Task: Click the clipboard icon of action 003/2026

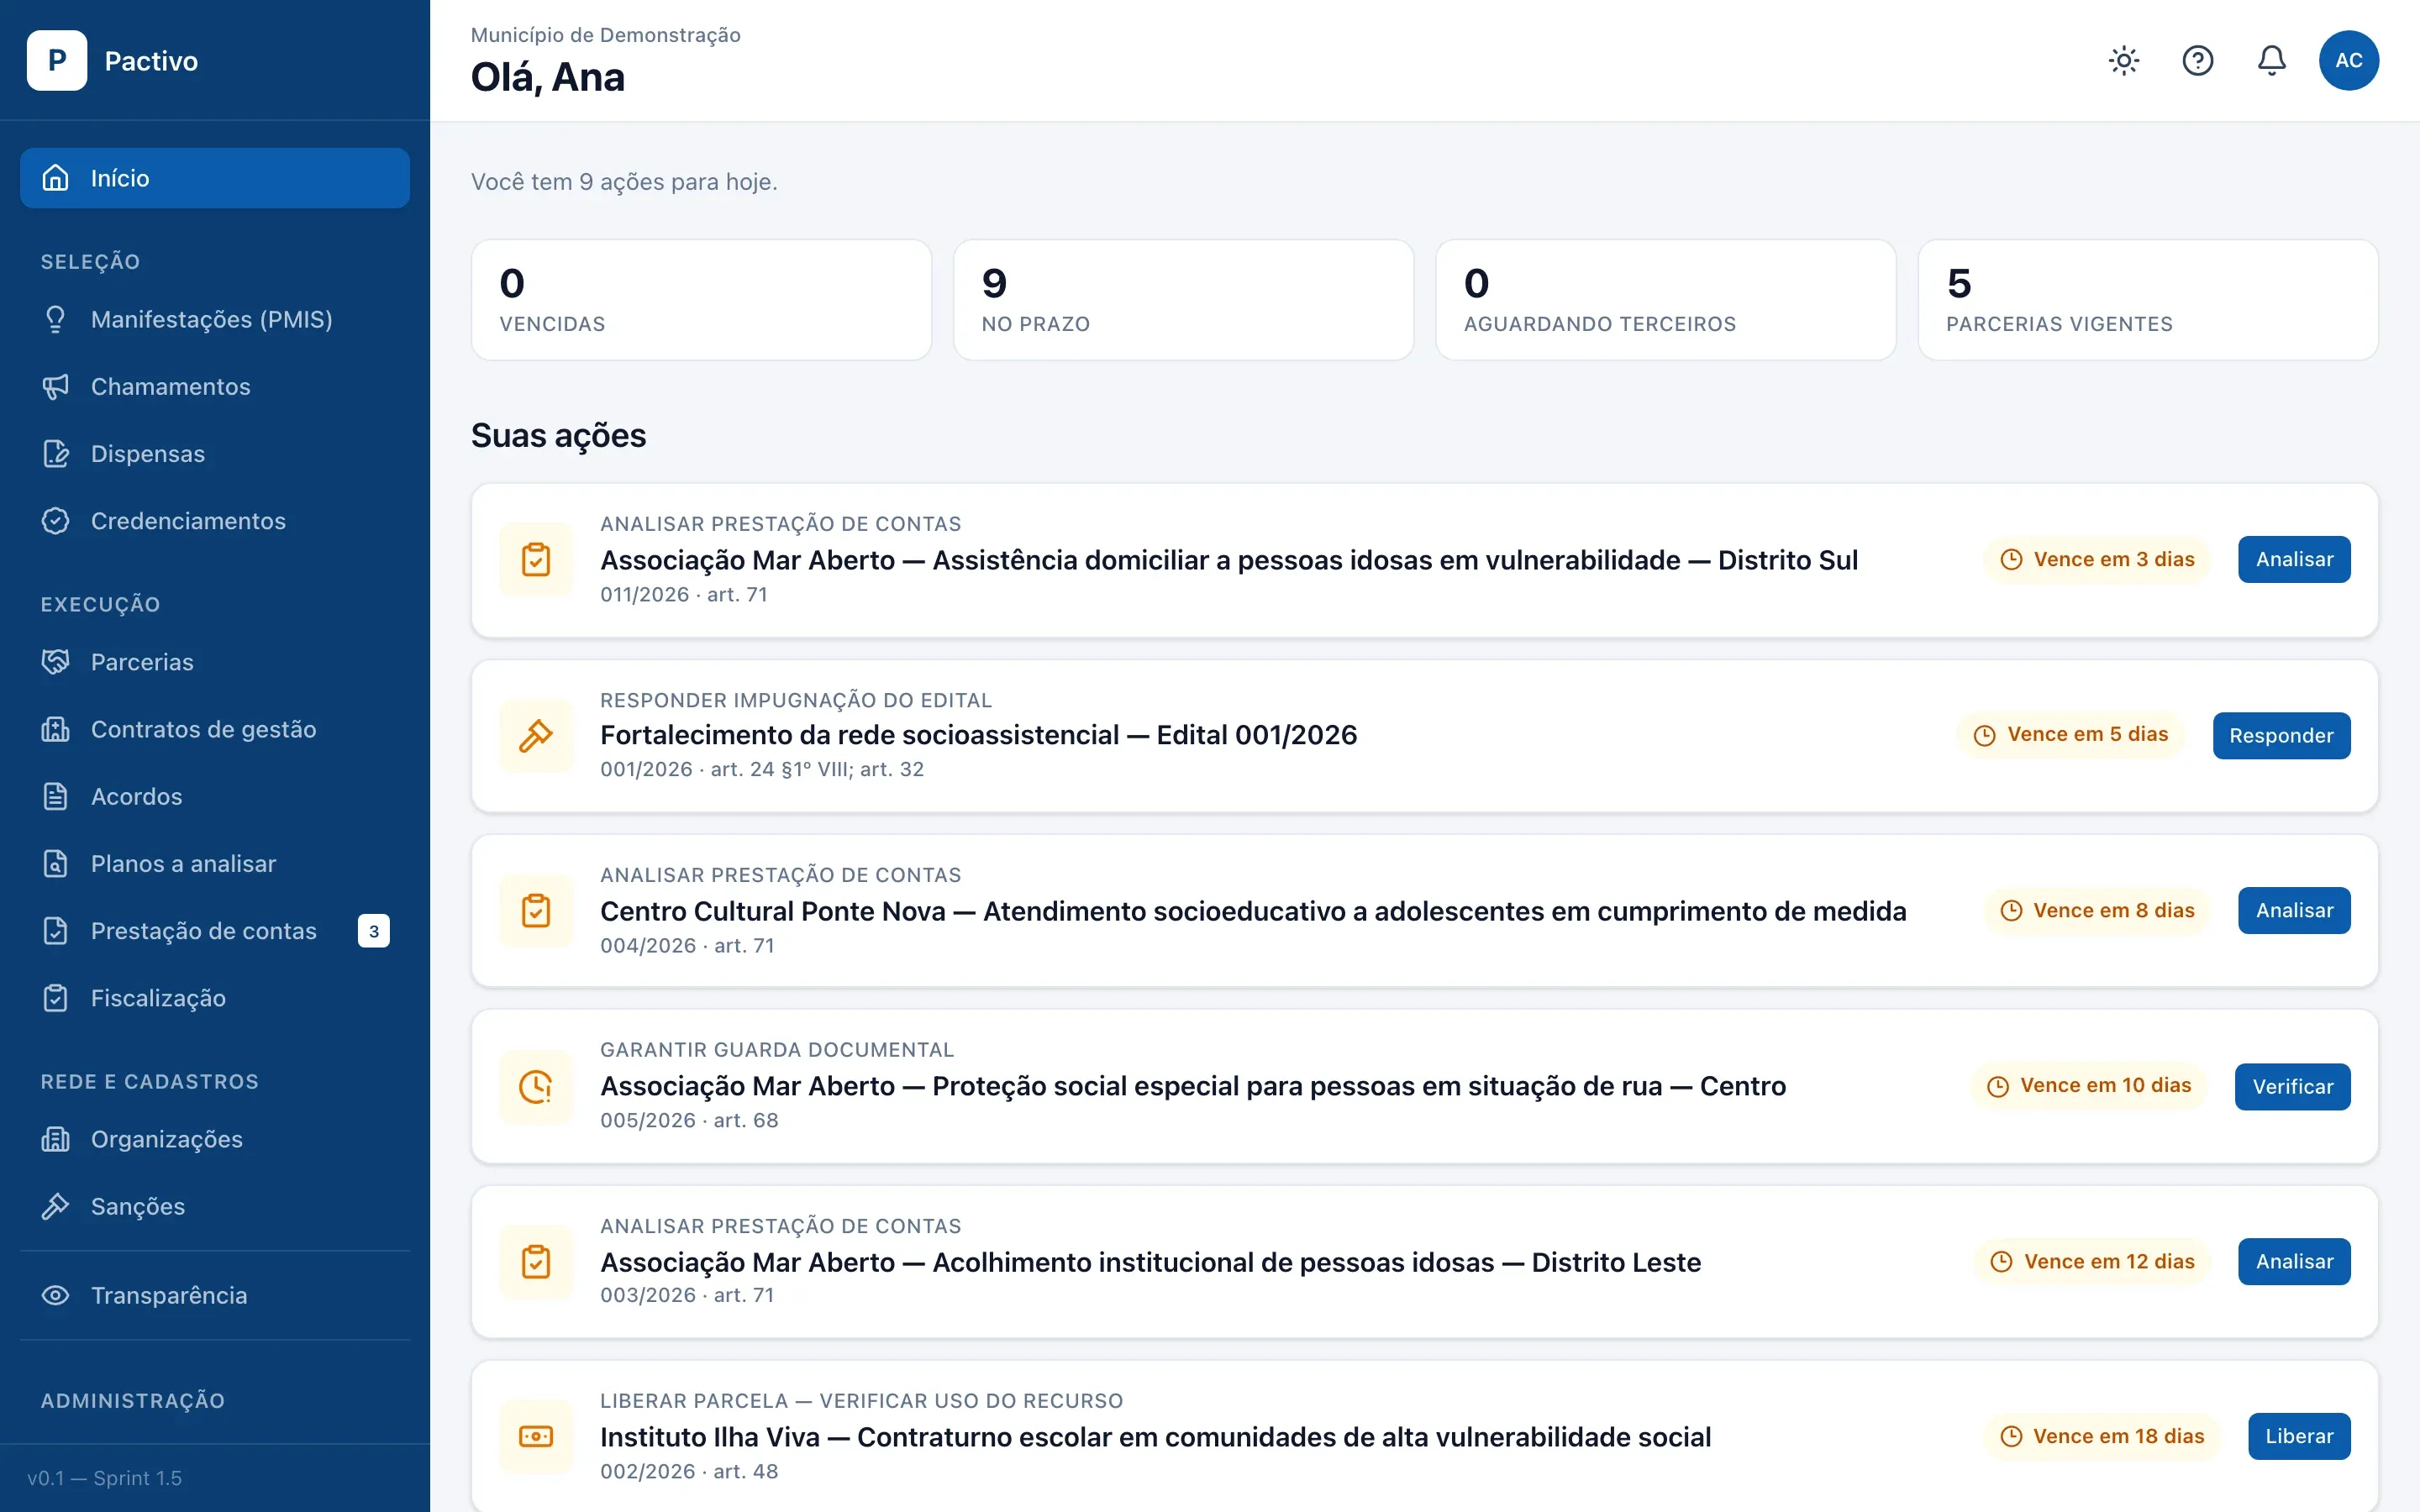Action: tap(536, 1262)
